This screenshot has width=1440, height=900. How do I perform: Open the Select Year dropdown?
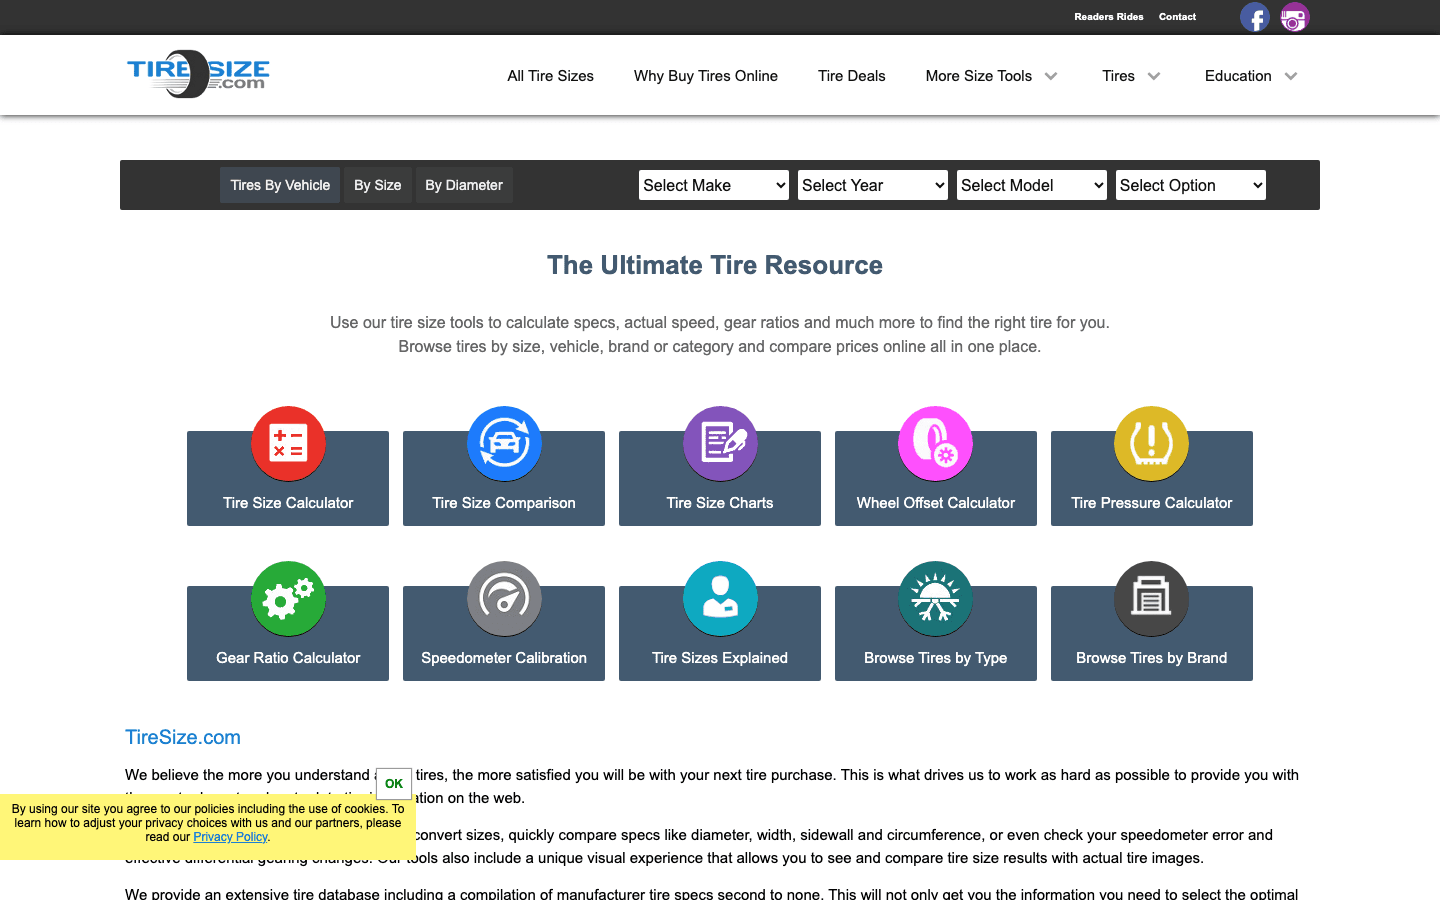(x=872, y=185)
